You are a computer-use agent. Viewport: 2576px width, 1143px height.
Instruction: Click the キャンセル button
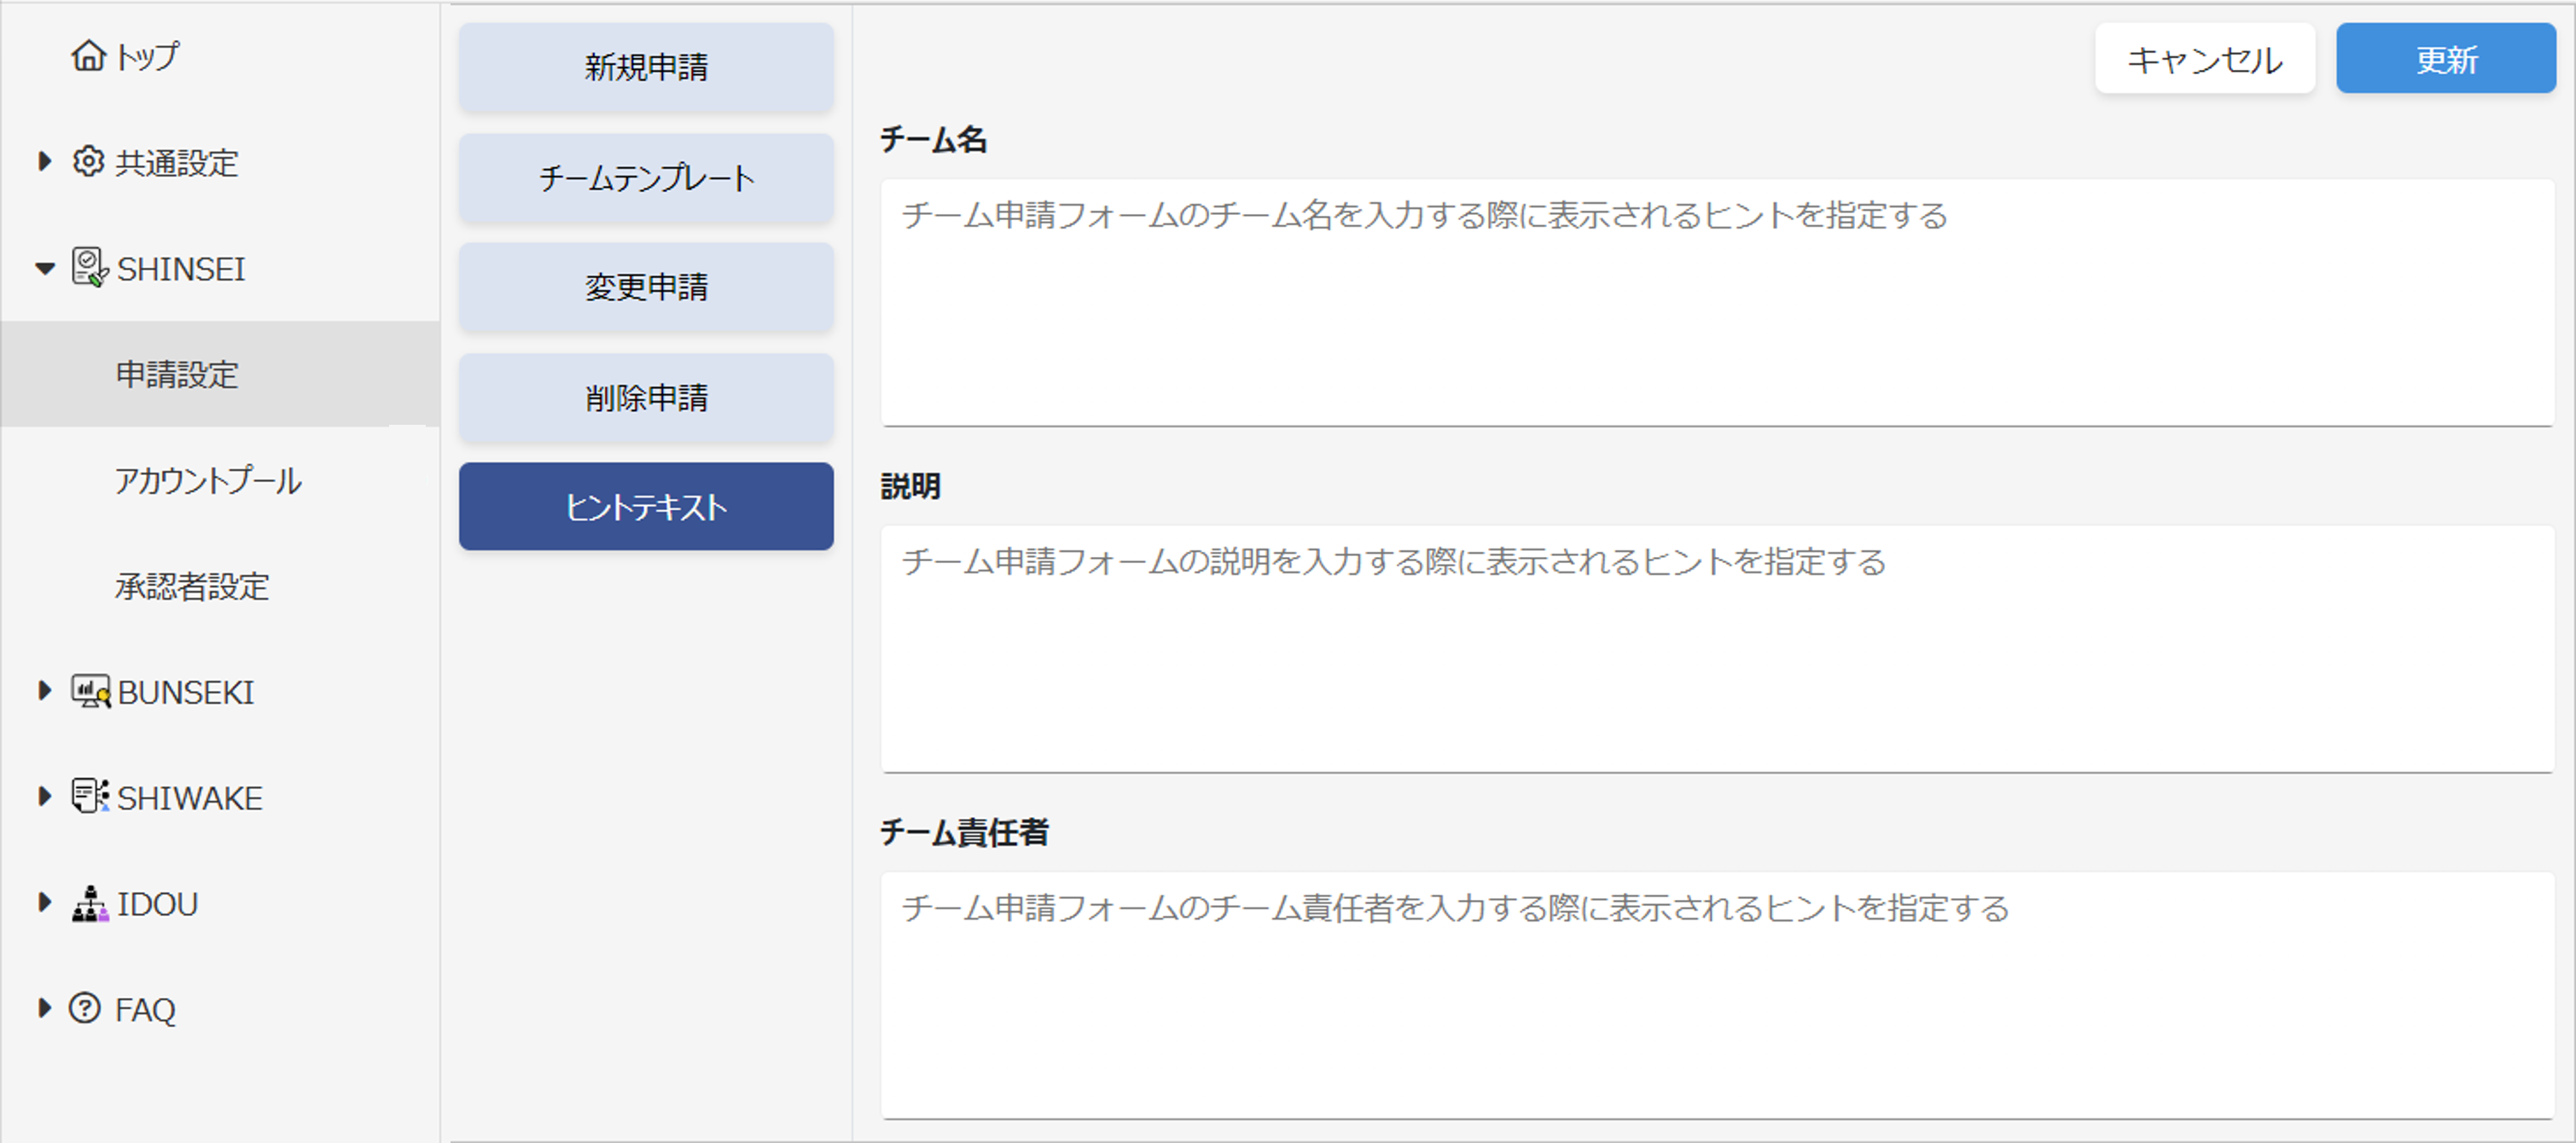click(2204, 60)
